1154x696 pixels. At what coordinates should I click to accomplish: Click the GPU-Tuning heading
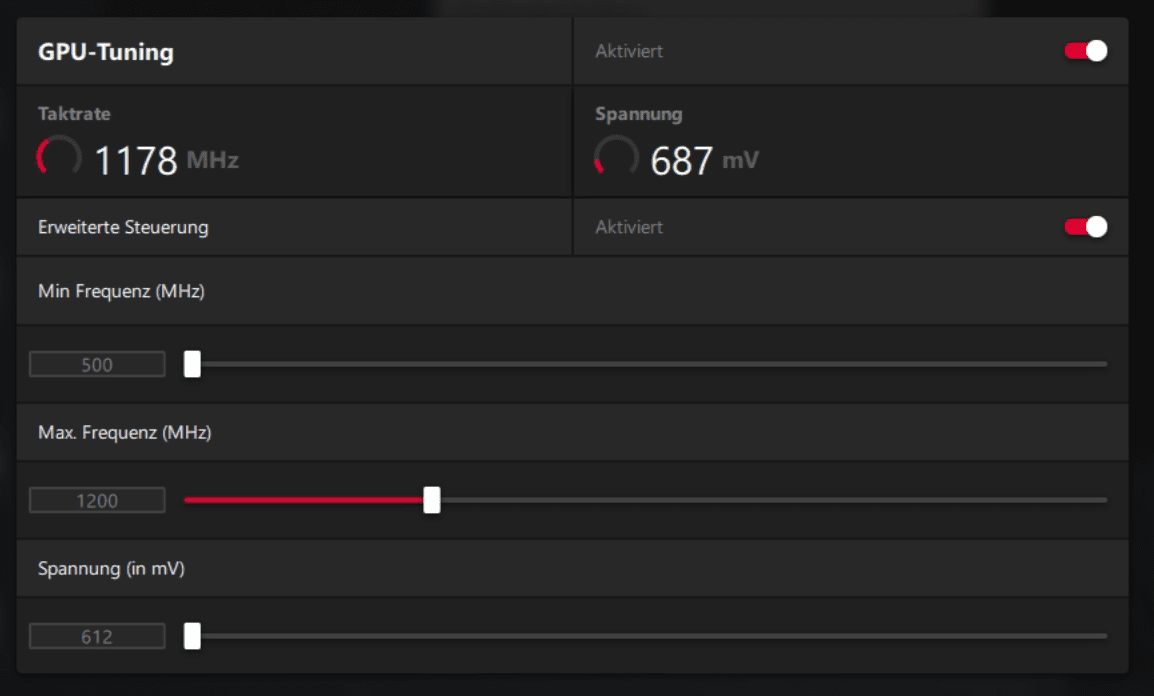coord(106,52)
